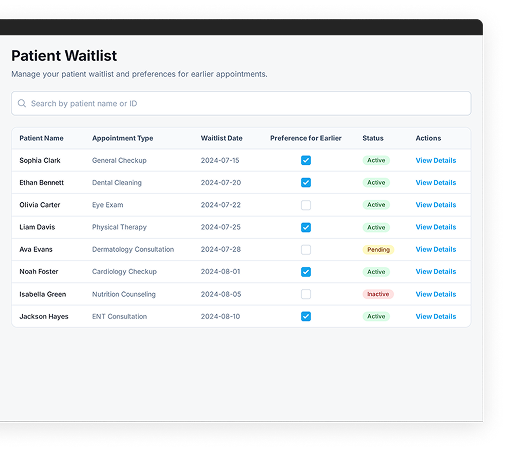Click the 2024-07-15 waitlist date
Image resolution: width=507 pixels, height=450 pixels.
220,160
